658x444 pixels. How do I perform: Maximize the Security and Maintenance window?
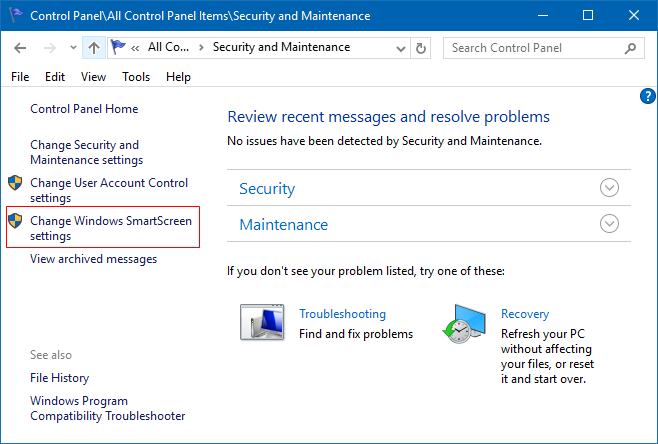[588, 16]
